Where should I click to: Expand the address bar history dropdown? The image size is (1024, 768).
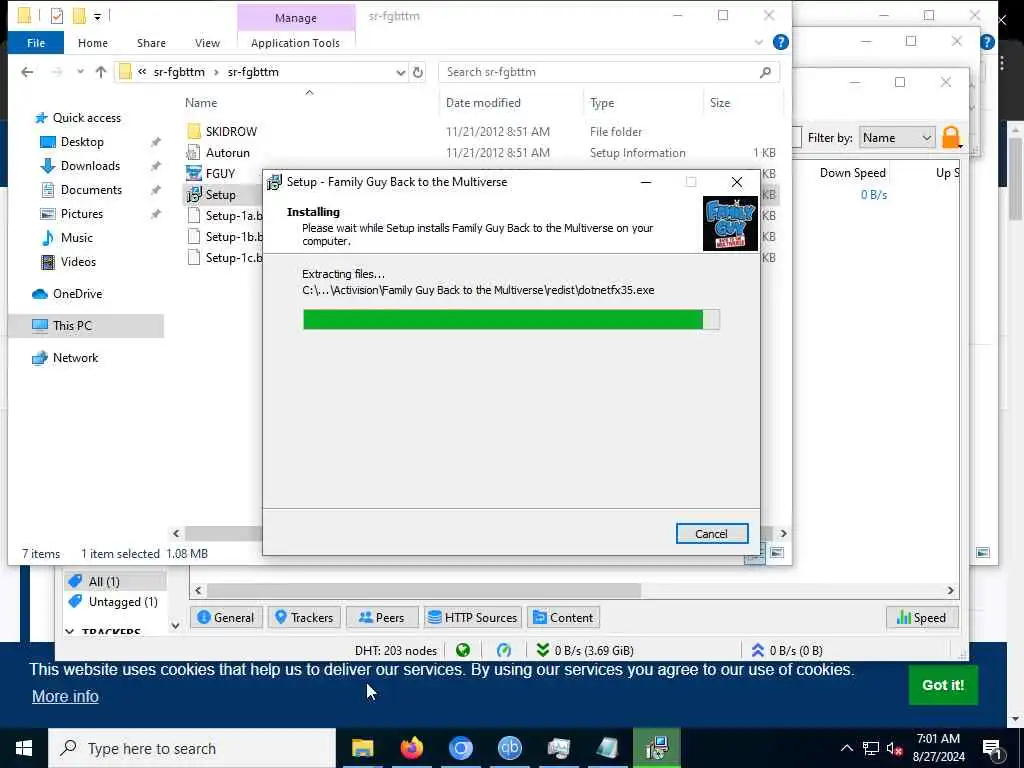click(x=400, y=72)
